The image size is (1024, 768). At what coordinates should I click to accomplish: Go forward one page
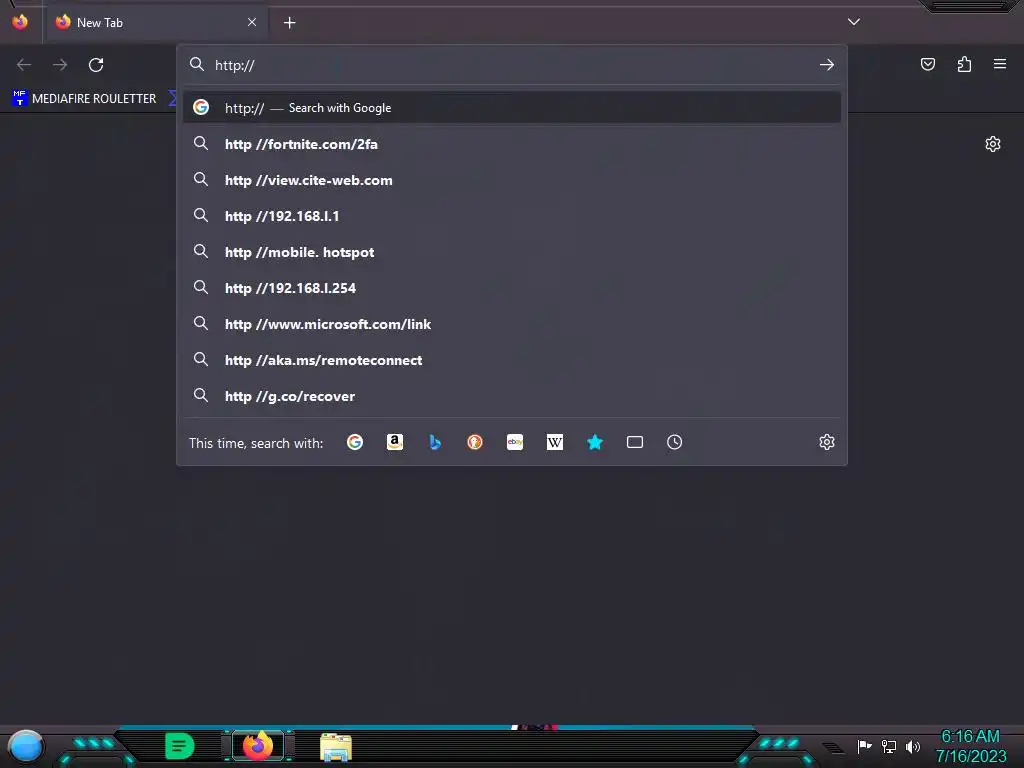pos(60,65)
